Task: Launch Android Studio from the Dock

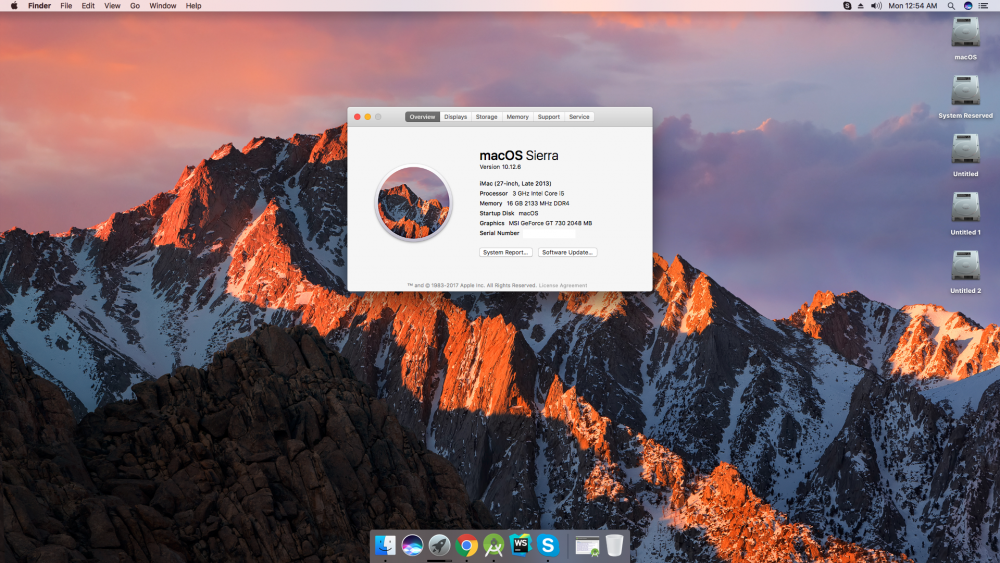Action: [493, 545]
